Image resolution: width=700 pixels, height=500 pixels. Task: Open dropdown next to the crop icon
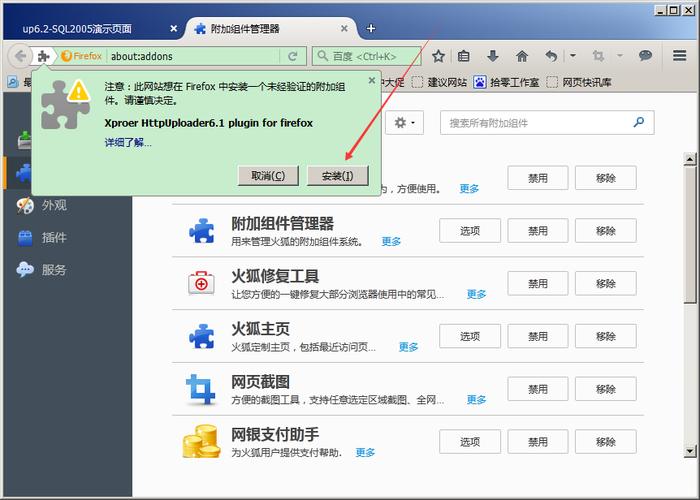(620, 56)
